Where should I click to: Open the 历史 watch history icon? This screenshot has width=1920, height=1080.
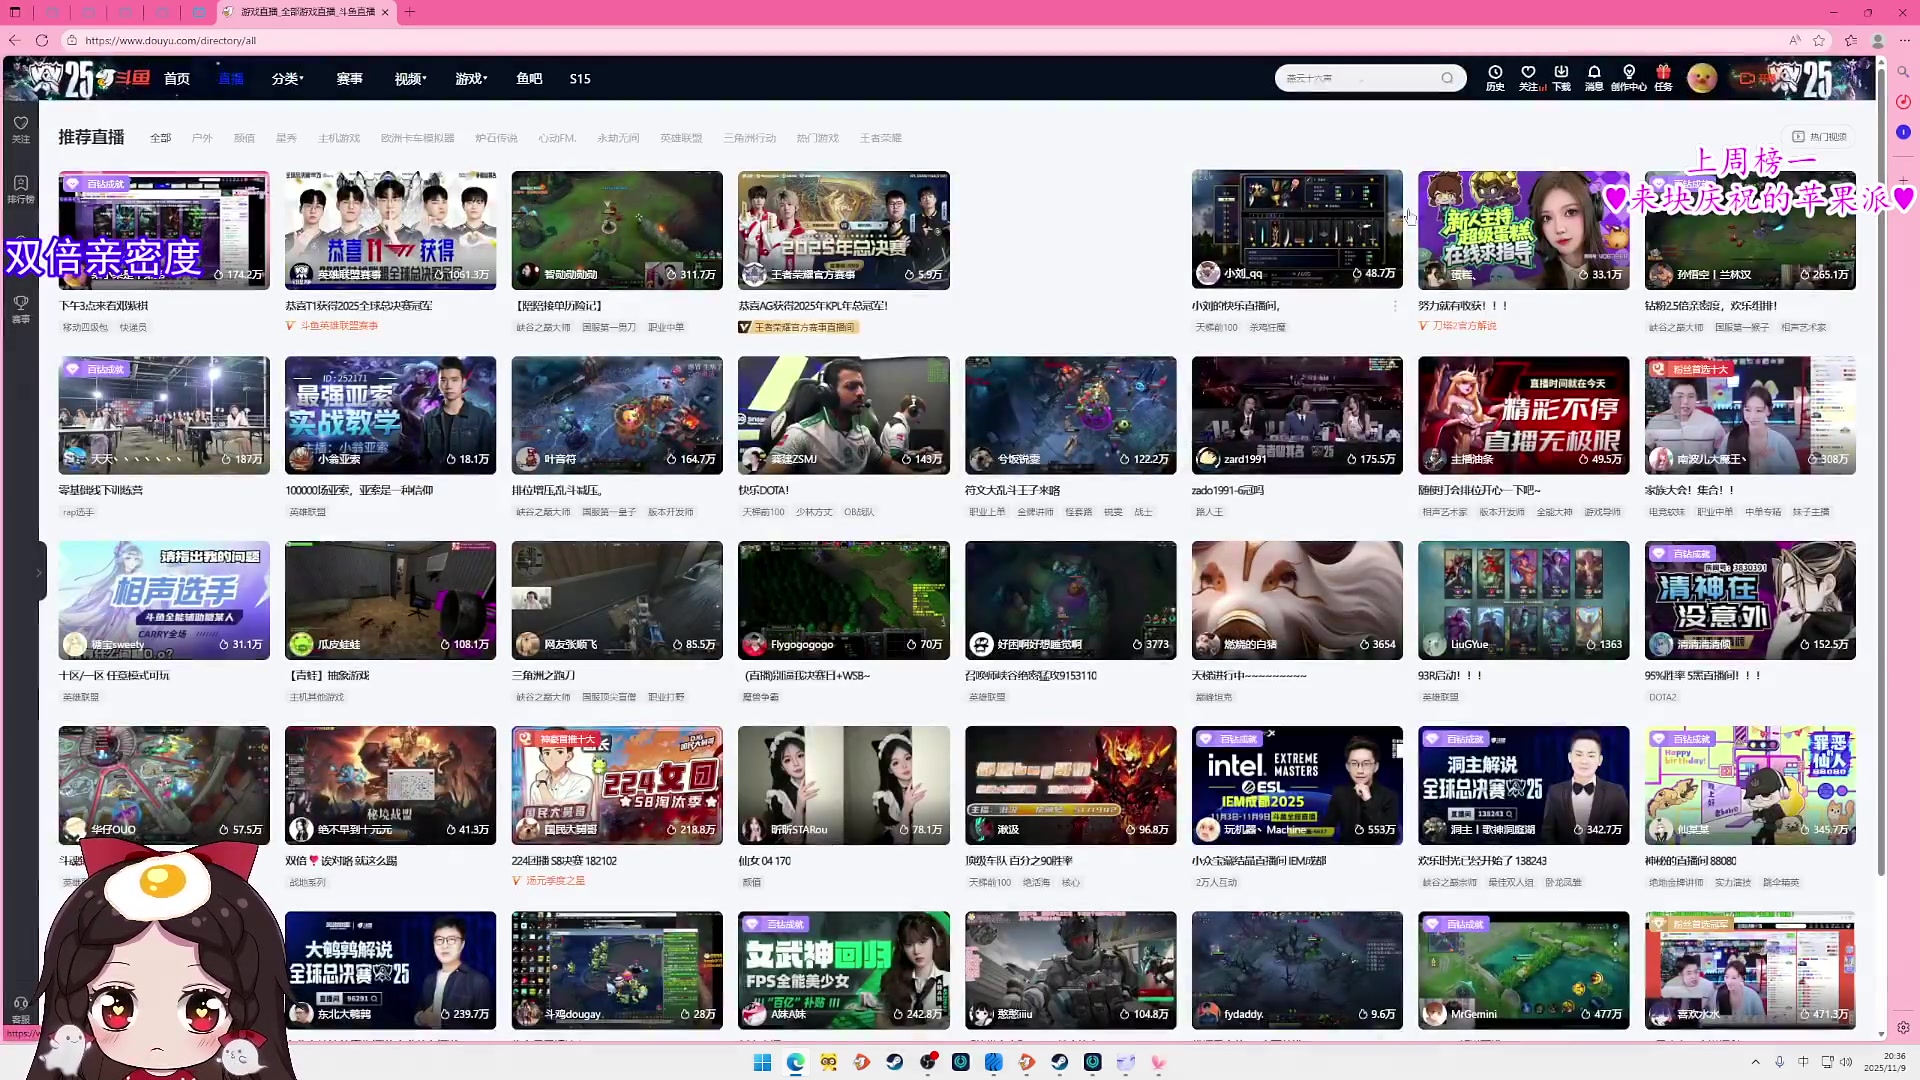point(1495,74)
